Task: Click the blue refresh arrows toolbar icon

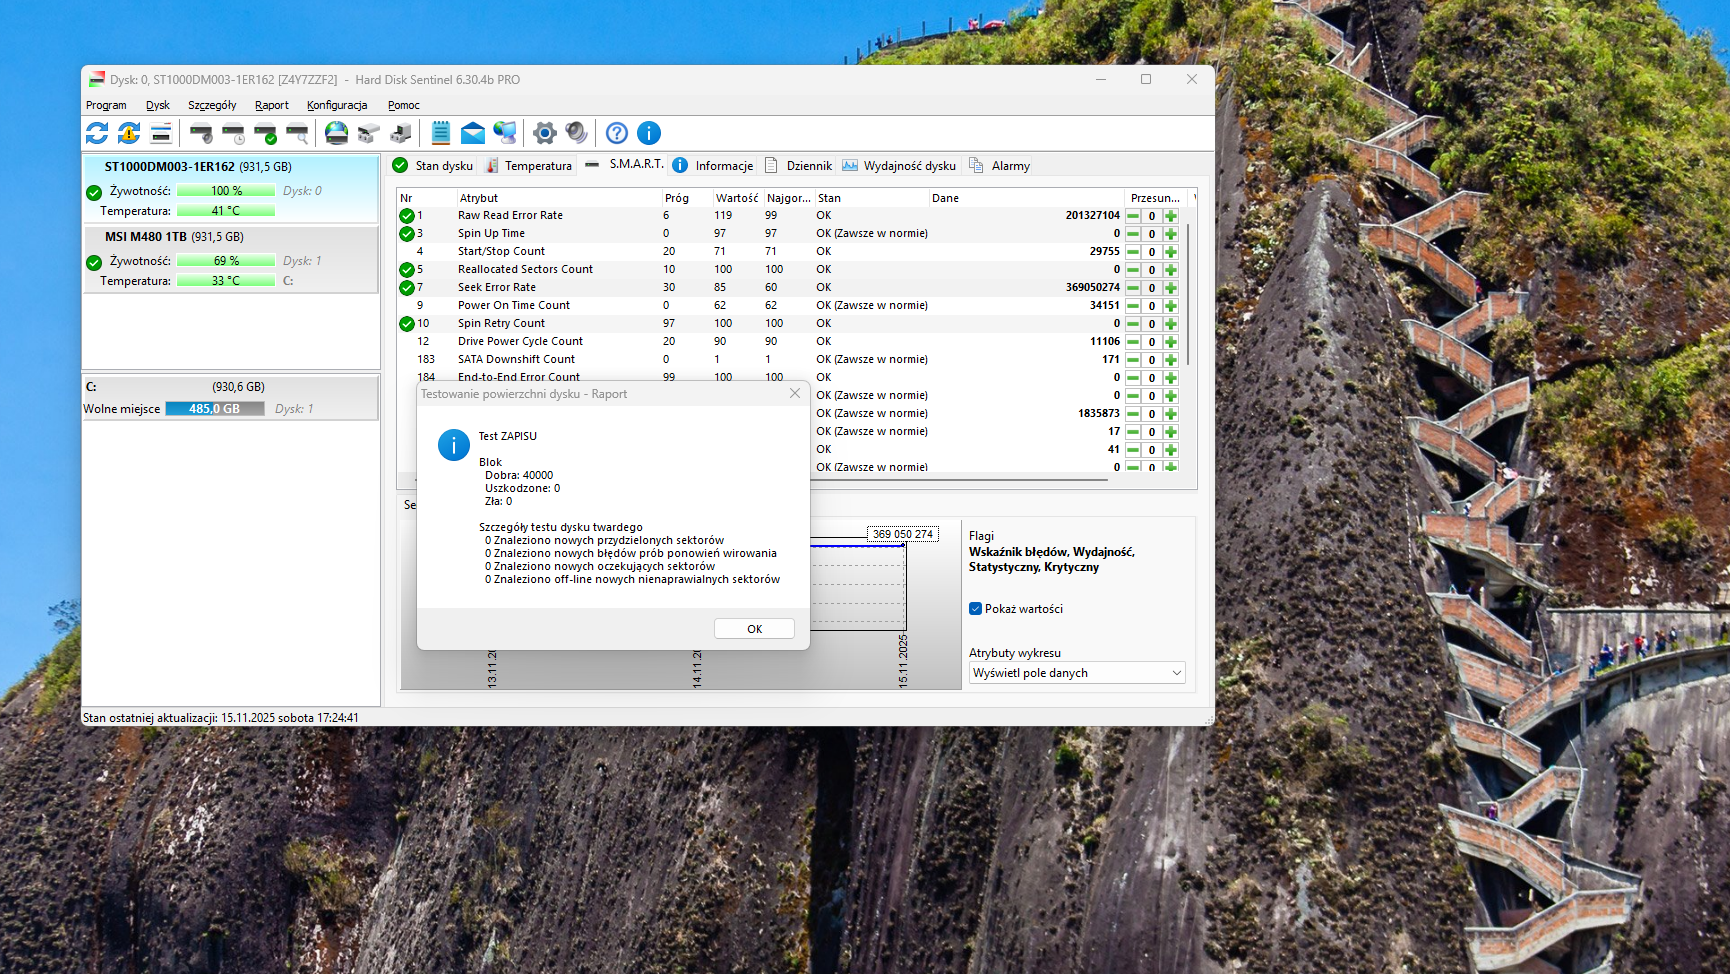Action: pyautogui.click(x=97, y=133)
